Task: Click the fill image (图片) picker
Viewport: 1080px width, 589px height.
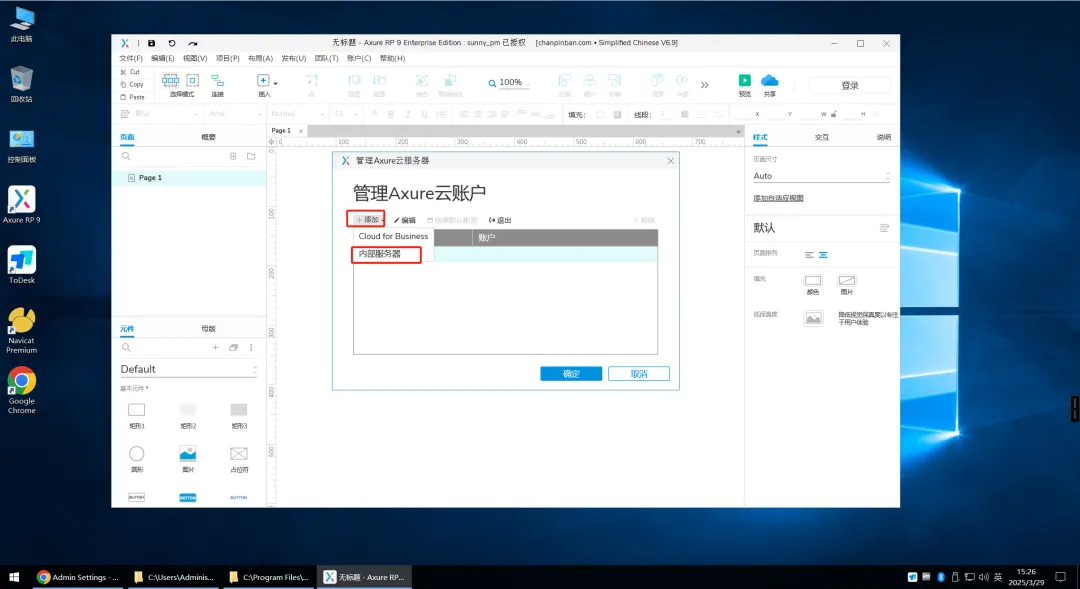Action: tap(847, 280)
